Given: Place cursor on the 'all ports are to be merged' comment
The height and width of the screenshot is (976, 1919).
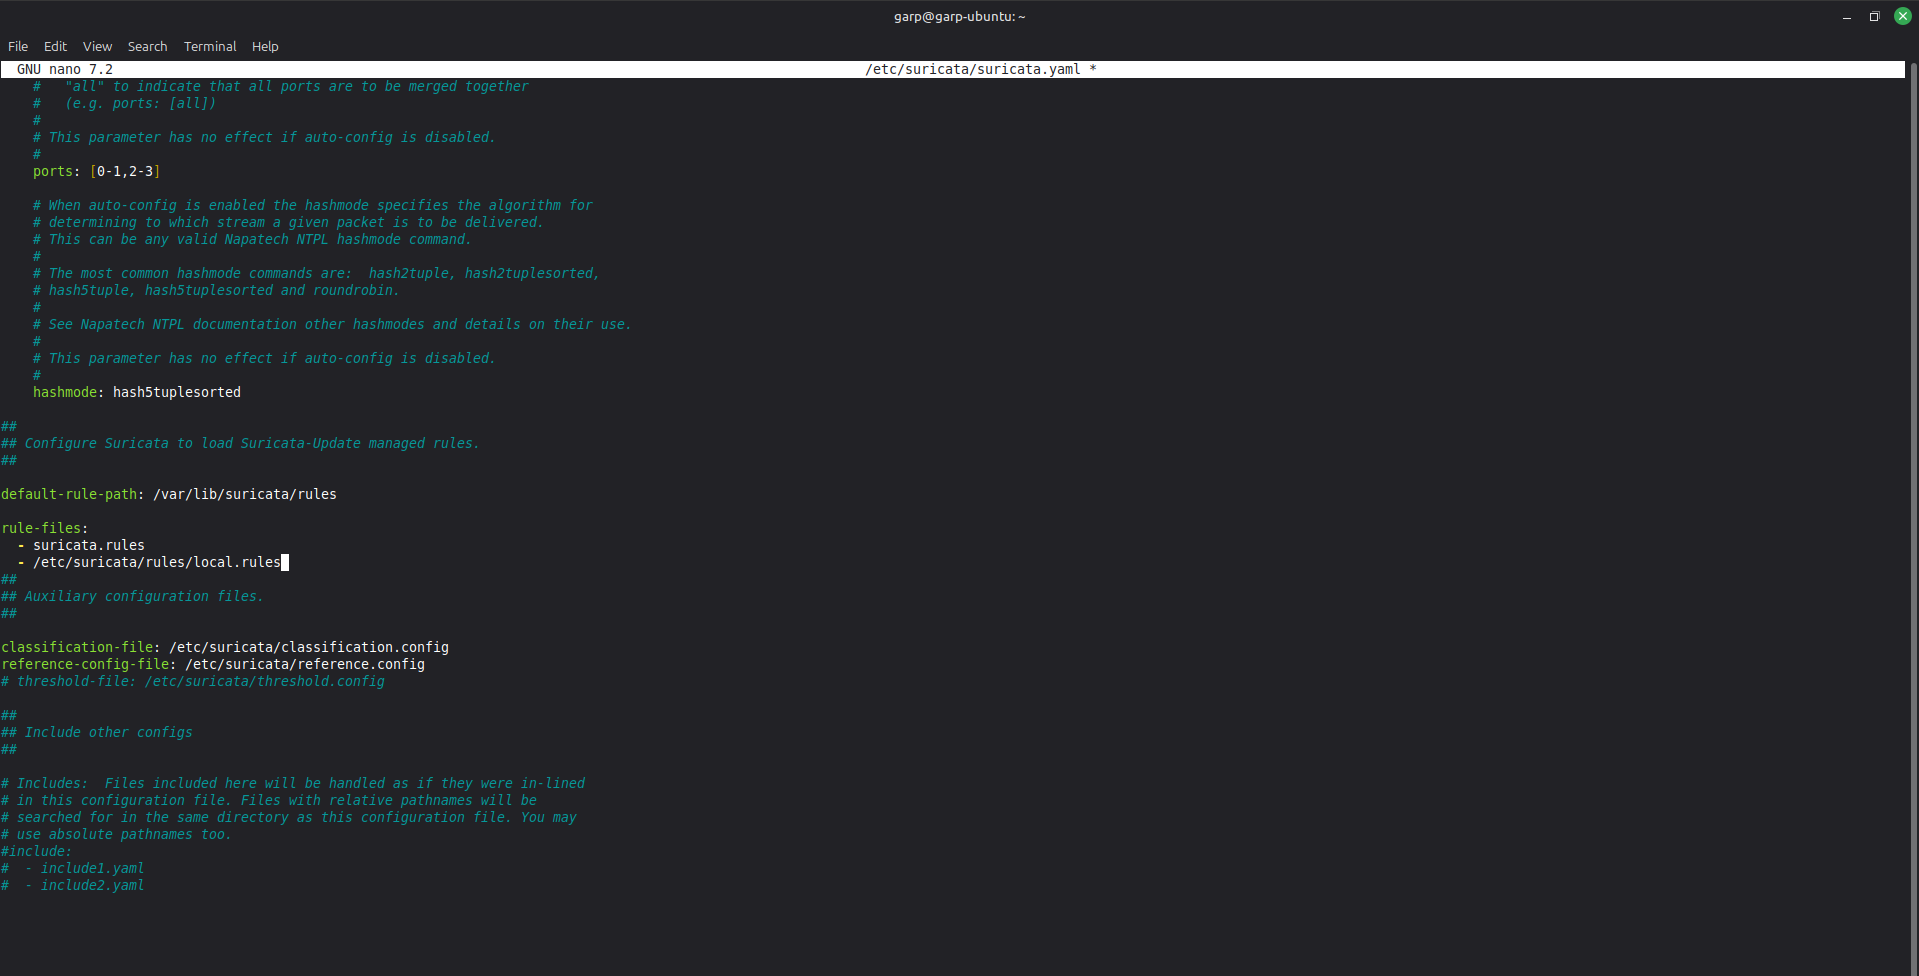Looking at the screenshot, I should pyautogui.click(x=280, y=87).
